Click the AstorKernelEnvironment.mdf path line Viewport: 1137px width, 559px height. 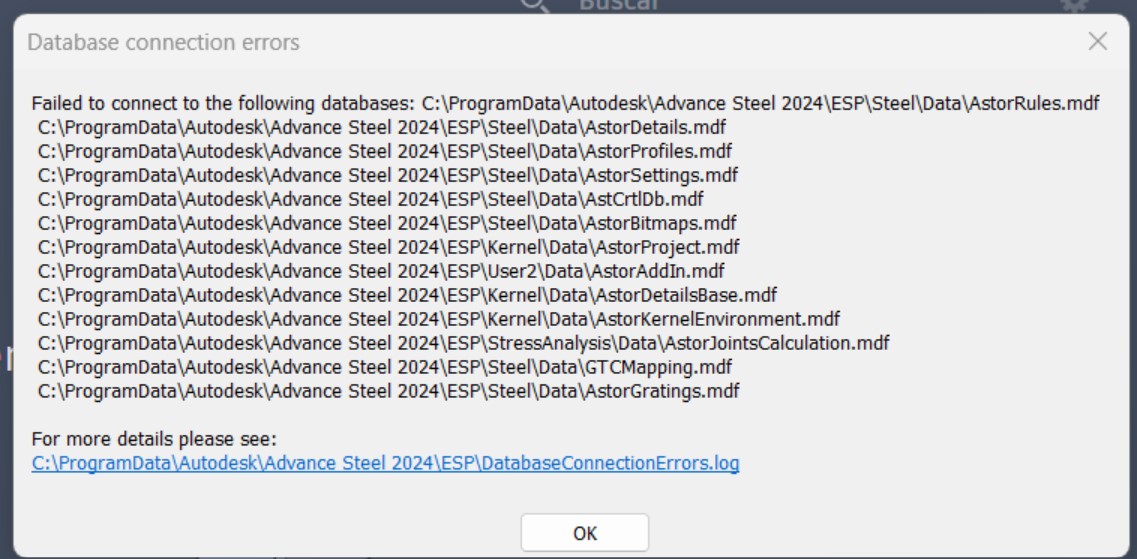[438, 319]
